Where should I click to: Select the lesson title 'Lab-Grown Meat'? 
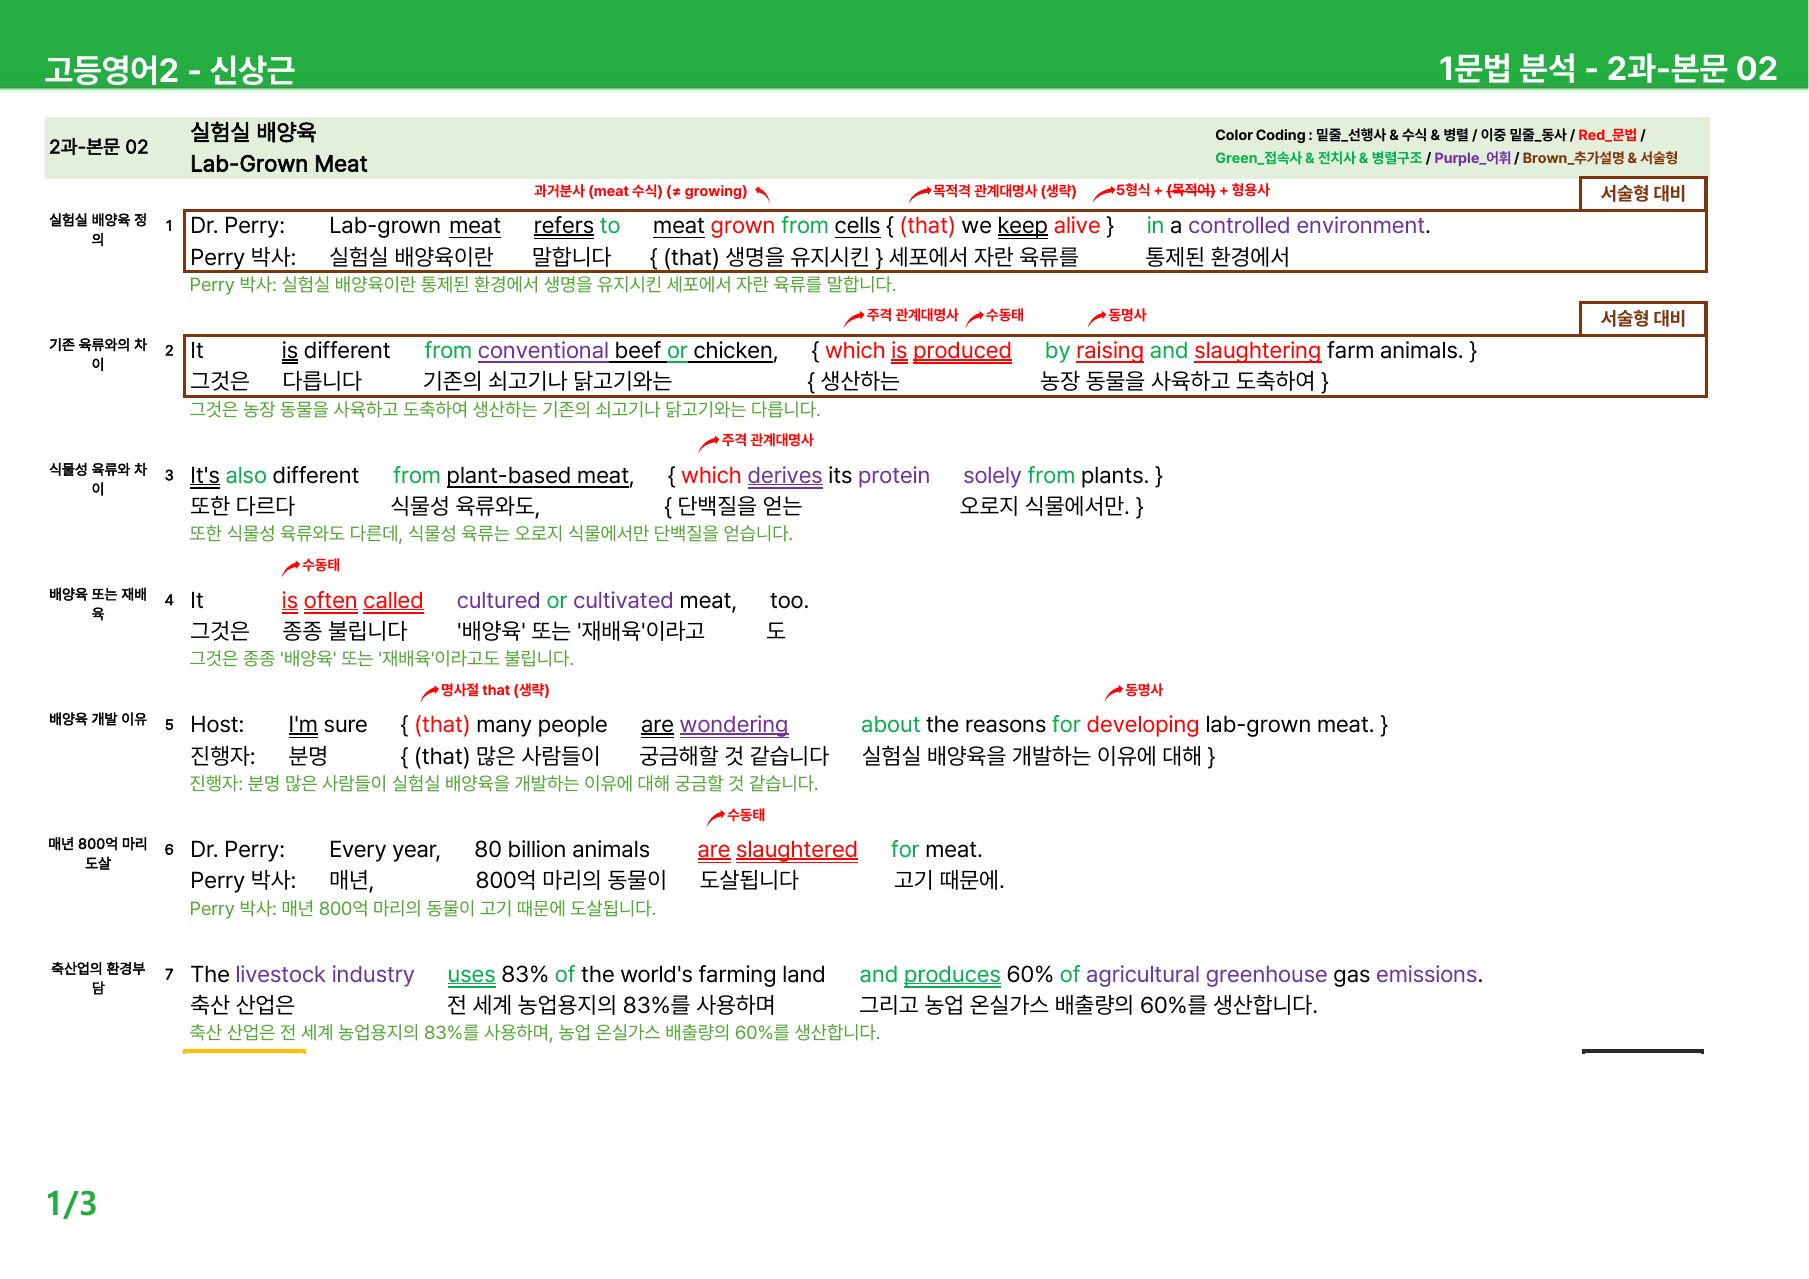[279, 164]
